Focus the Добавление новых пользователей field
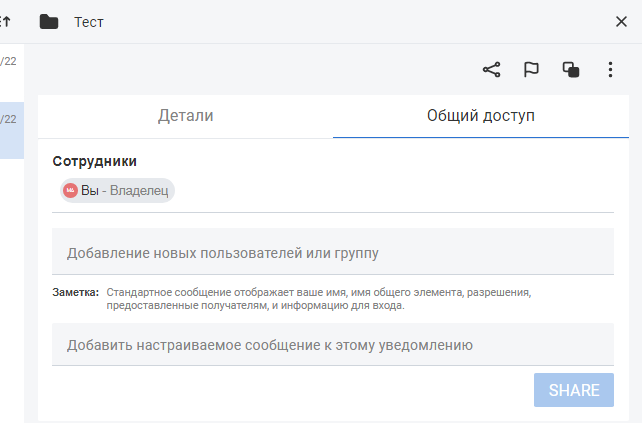The width and height of the screenshot is (642, 423). pos(332,253)
